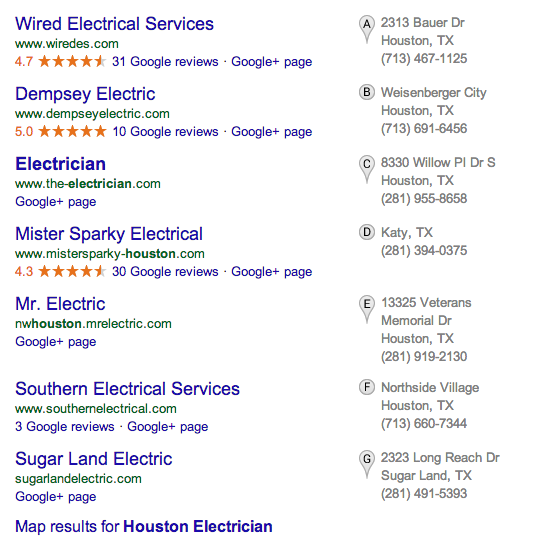
Task: Click map pin marker A
Action: (x=367, y=29)
